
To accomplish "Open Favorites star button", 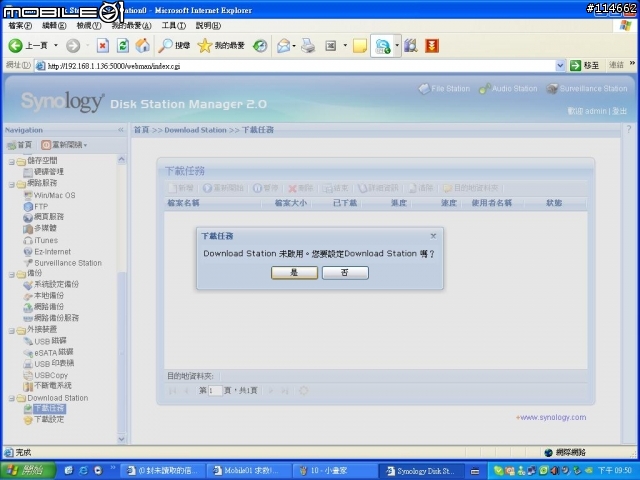I will [221, 45].
